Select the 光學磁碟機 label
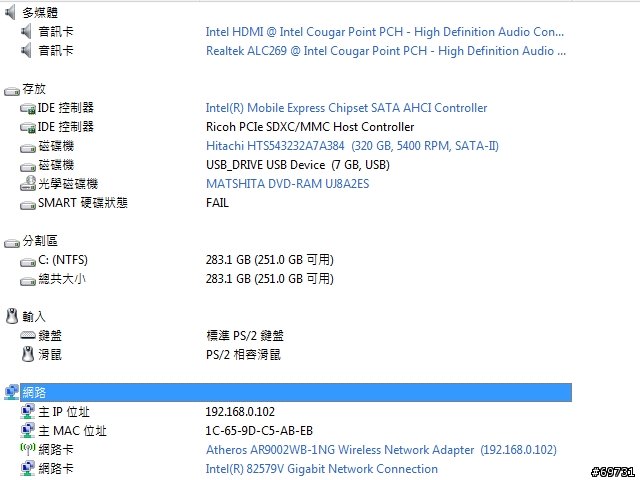 point(68,184)
